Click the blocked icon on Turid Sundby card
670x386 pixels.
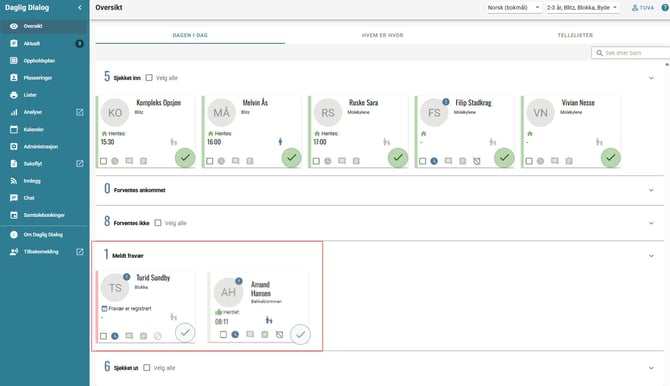coord(158,336)
